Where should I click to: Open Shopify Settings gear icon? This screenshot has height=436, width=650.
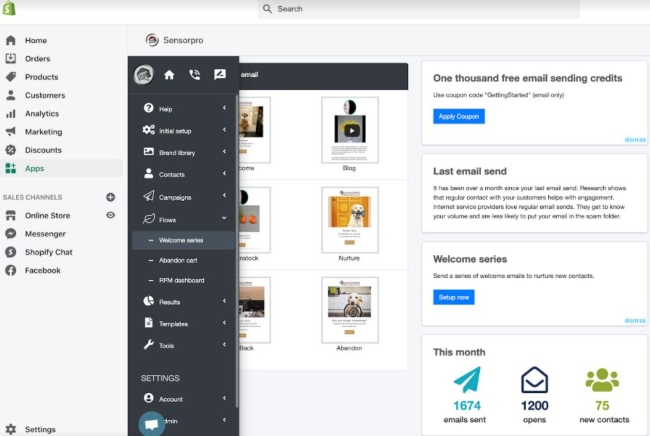coord(11,429)
